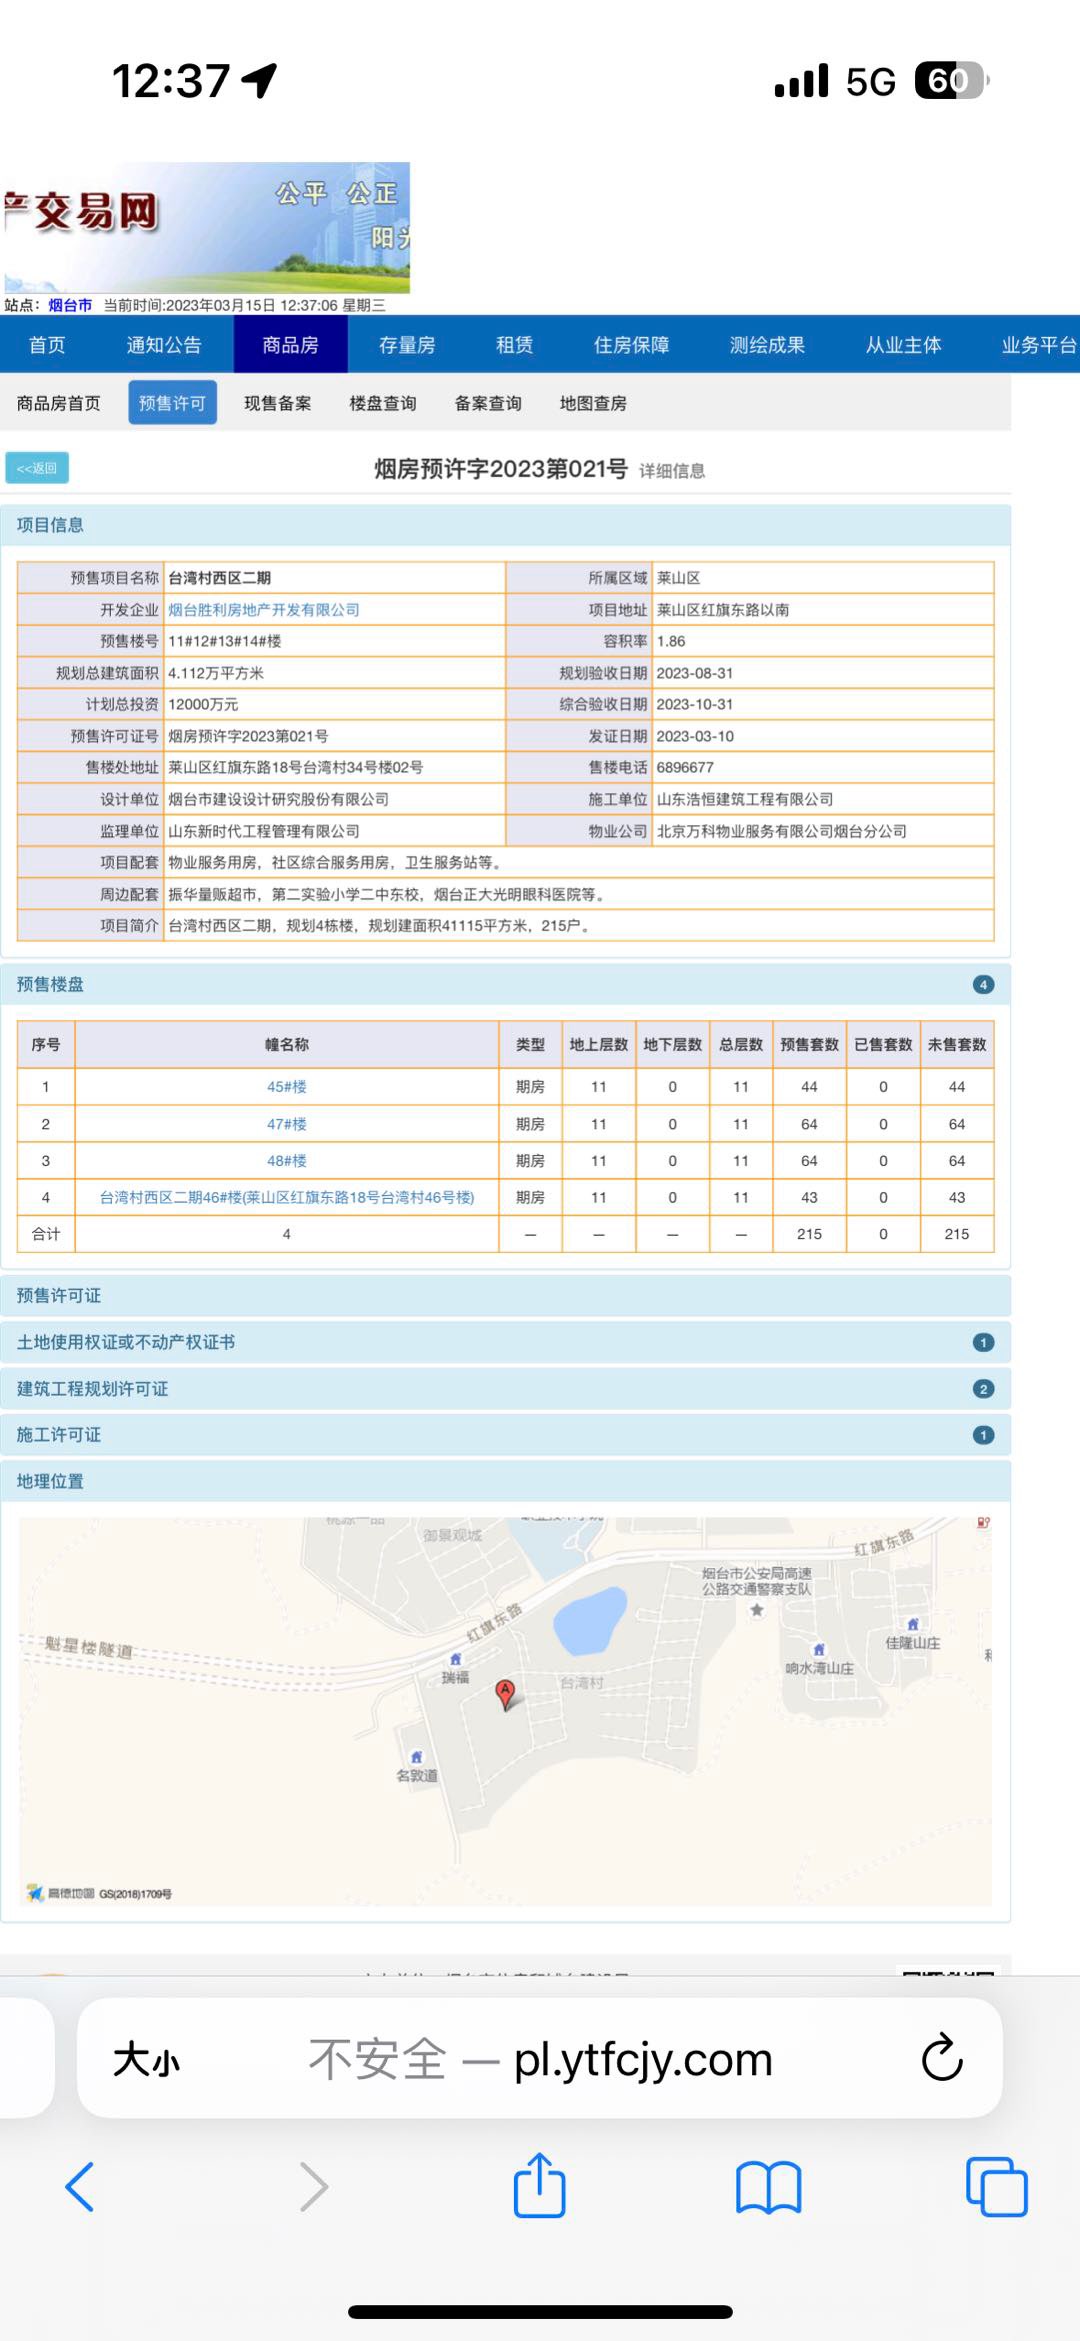This screenshot has width=1080, height=2341.
Task: Tap the 12:37 status bar clock
Action: [x=171, y=81]
